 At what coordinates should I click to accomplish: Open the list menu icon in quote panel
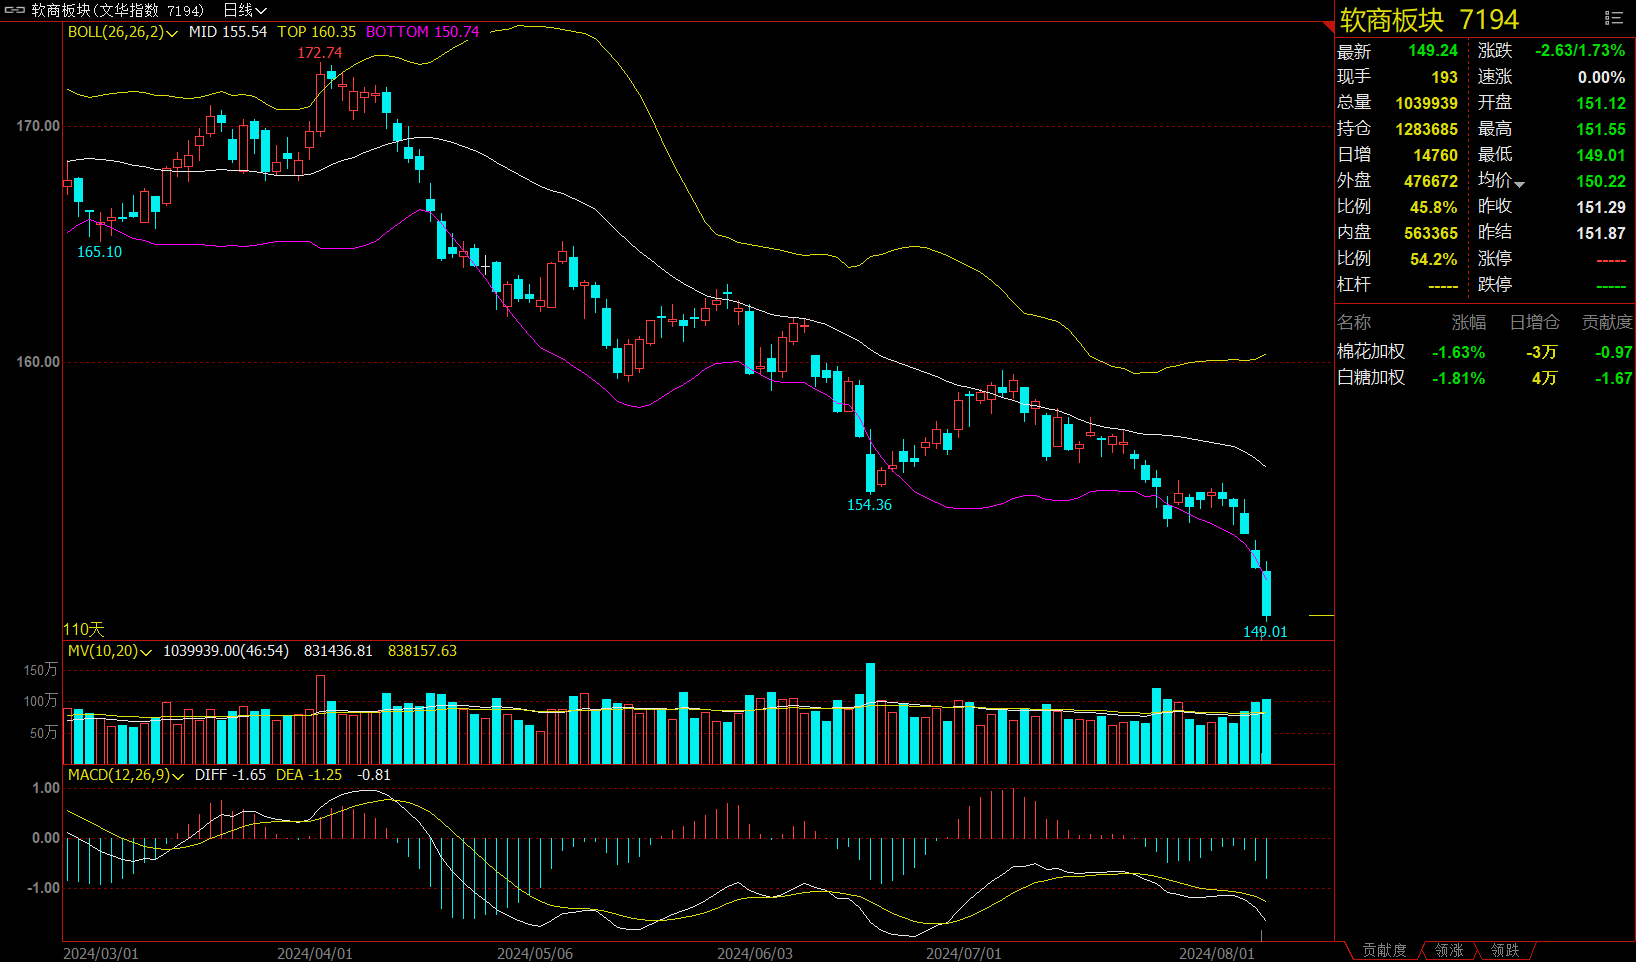pyautogui.click(x=1613, y=18)
